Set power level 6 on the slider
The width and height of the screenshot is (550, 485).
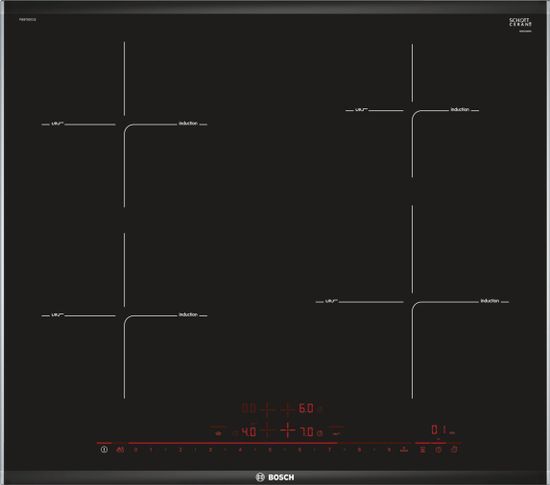[x=299, y=450]
